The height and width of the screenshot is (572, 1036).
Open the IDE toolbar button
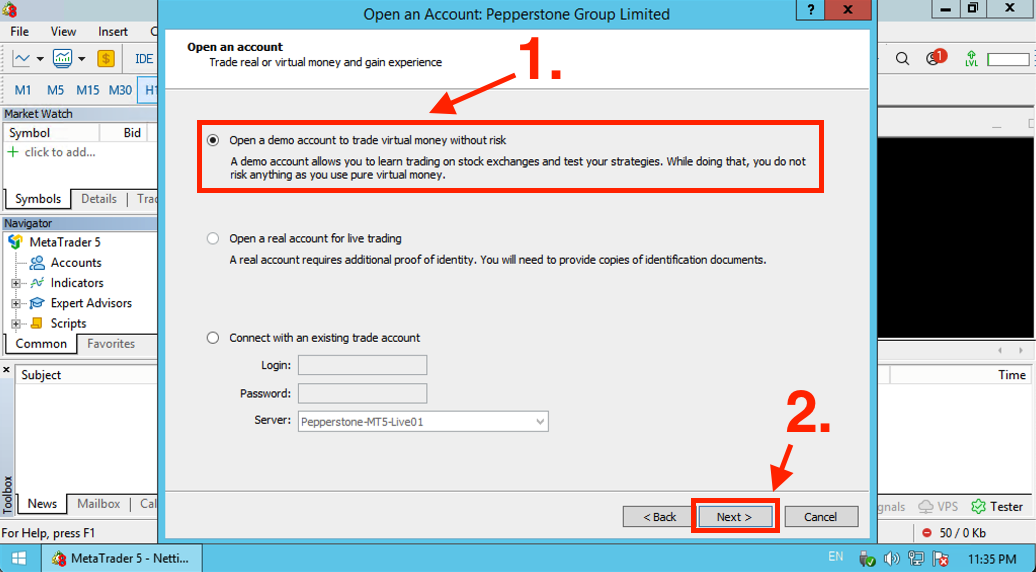click(144, 59)
